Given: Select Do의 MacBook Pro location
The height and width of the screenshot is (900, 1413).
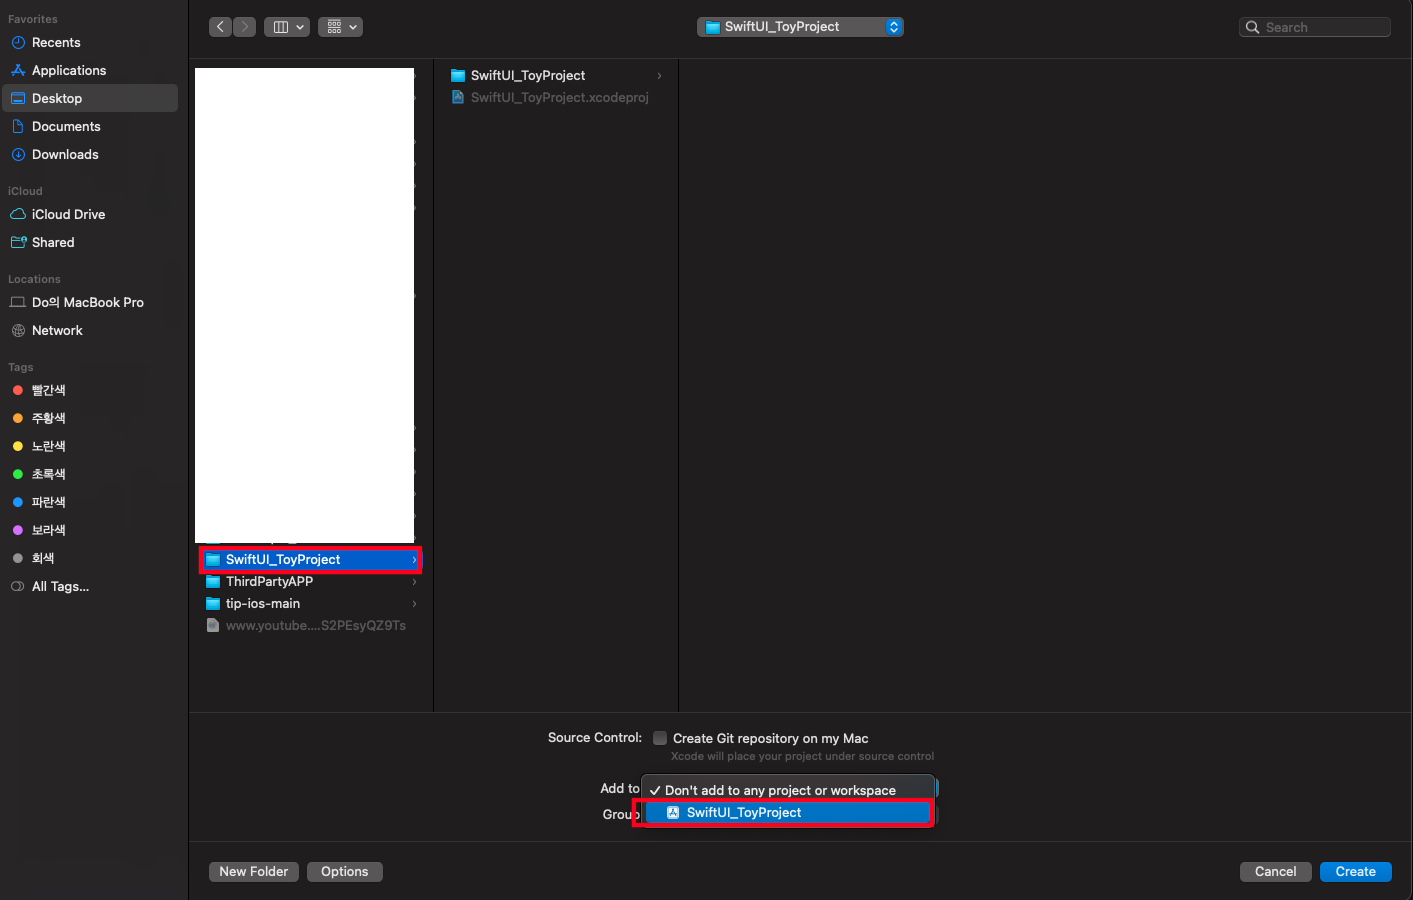Looking at the screenshot, I should coord(88,303).
